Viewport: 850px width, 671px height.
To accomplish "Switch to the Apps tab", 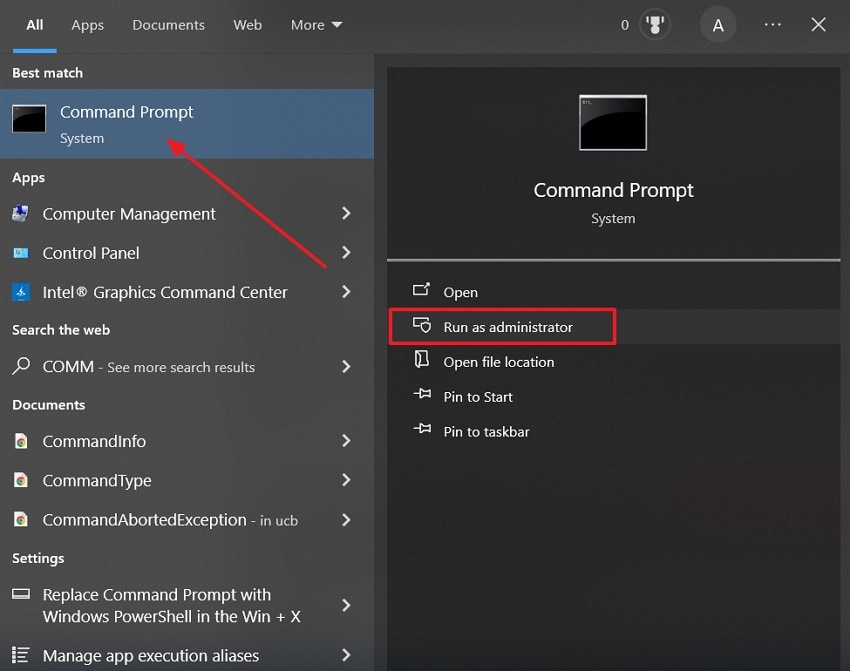I will pyautogui.click(x=87, y=25).
